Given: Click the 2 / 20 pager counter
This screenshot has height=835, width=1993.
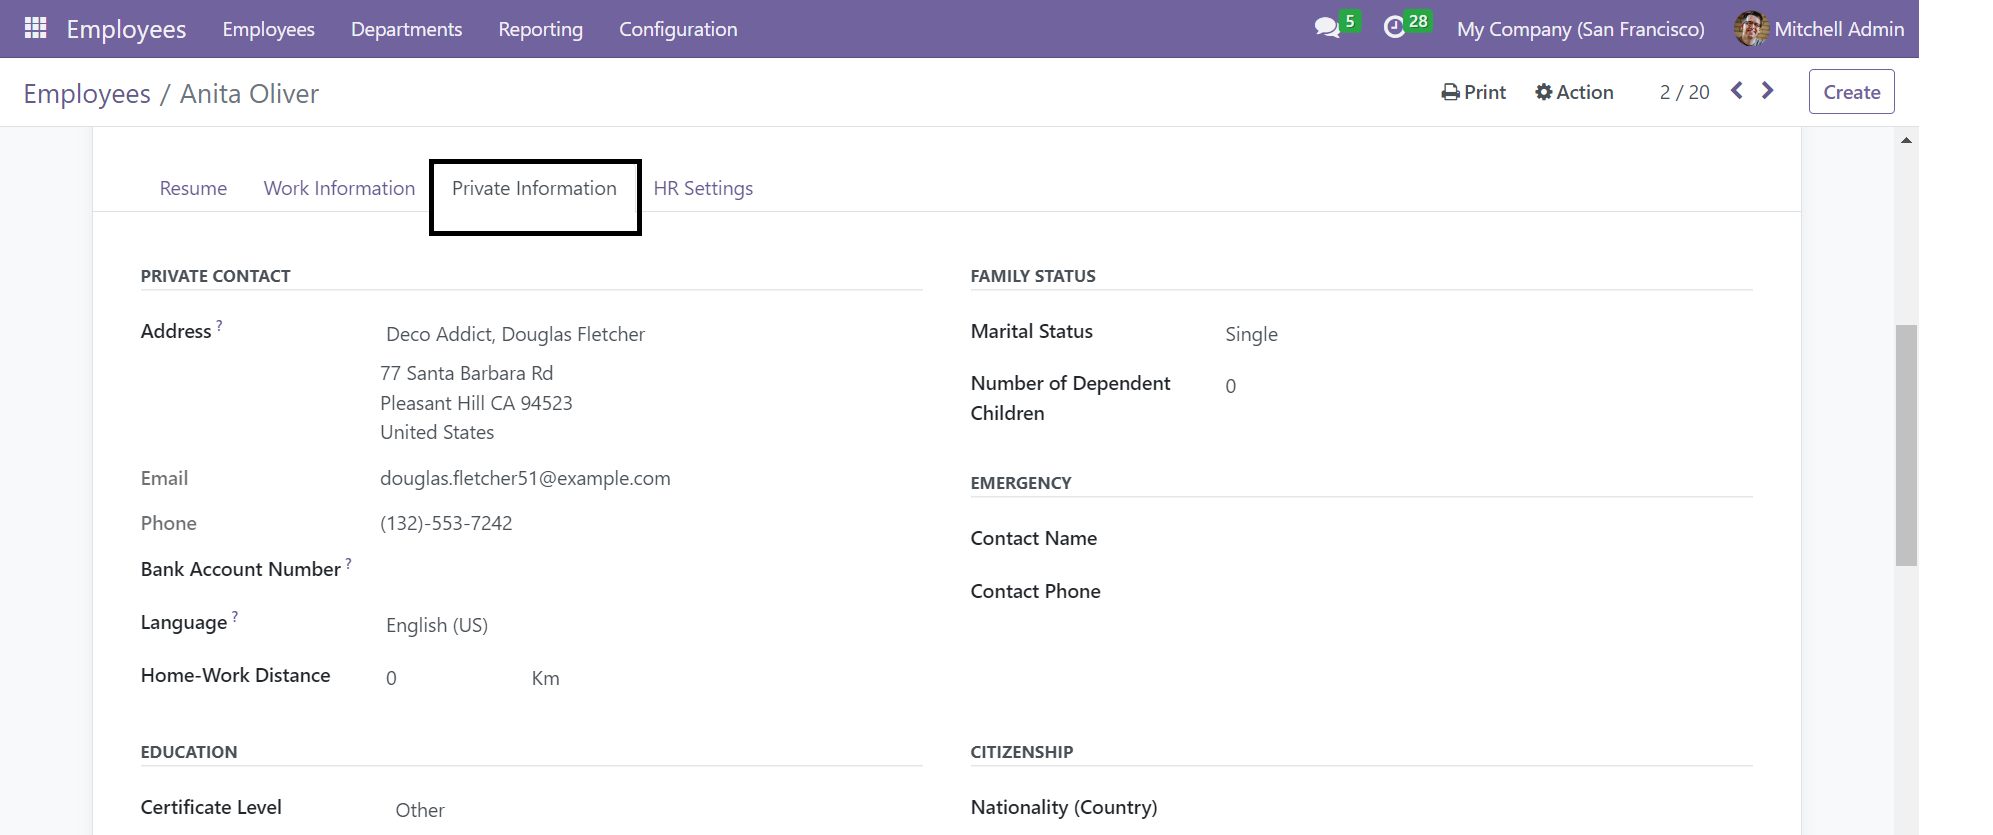Looking at the screenshot, I should 1684,92.
